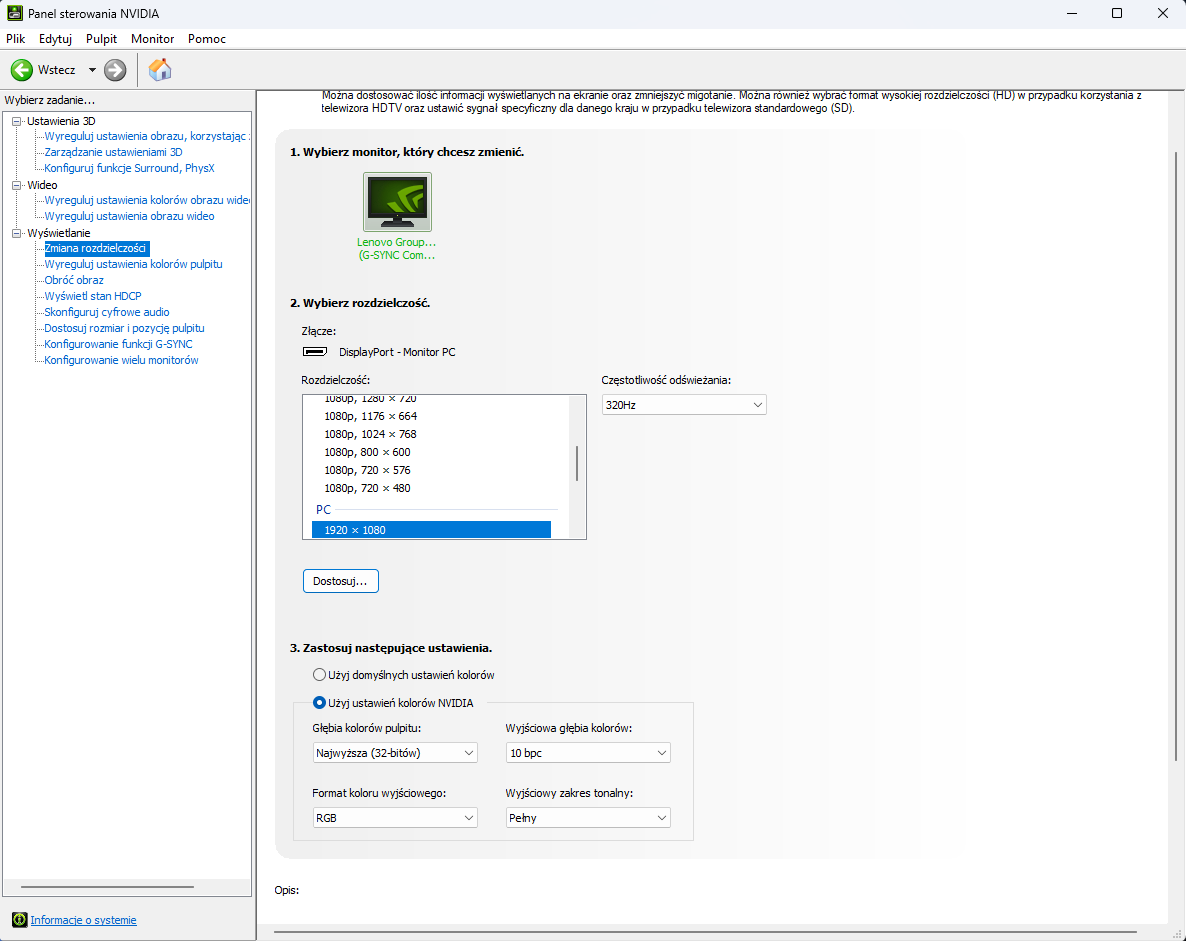The width and height of the screenshot is (1186, 941).
Task: Open the Informacje o systemie link
Action: pos(83,920)
